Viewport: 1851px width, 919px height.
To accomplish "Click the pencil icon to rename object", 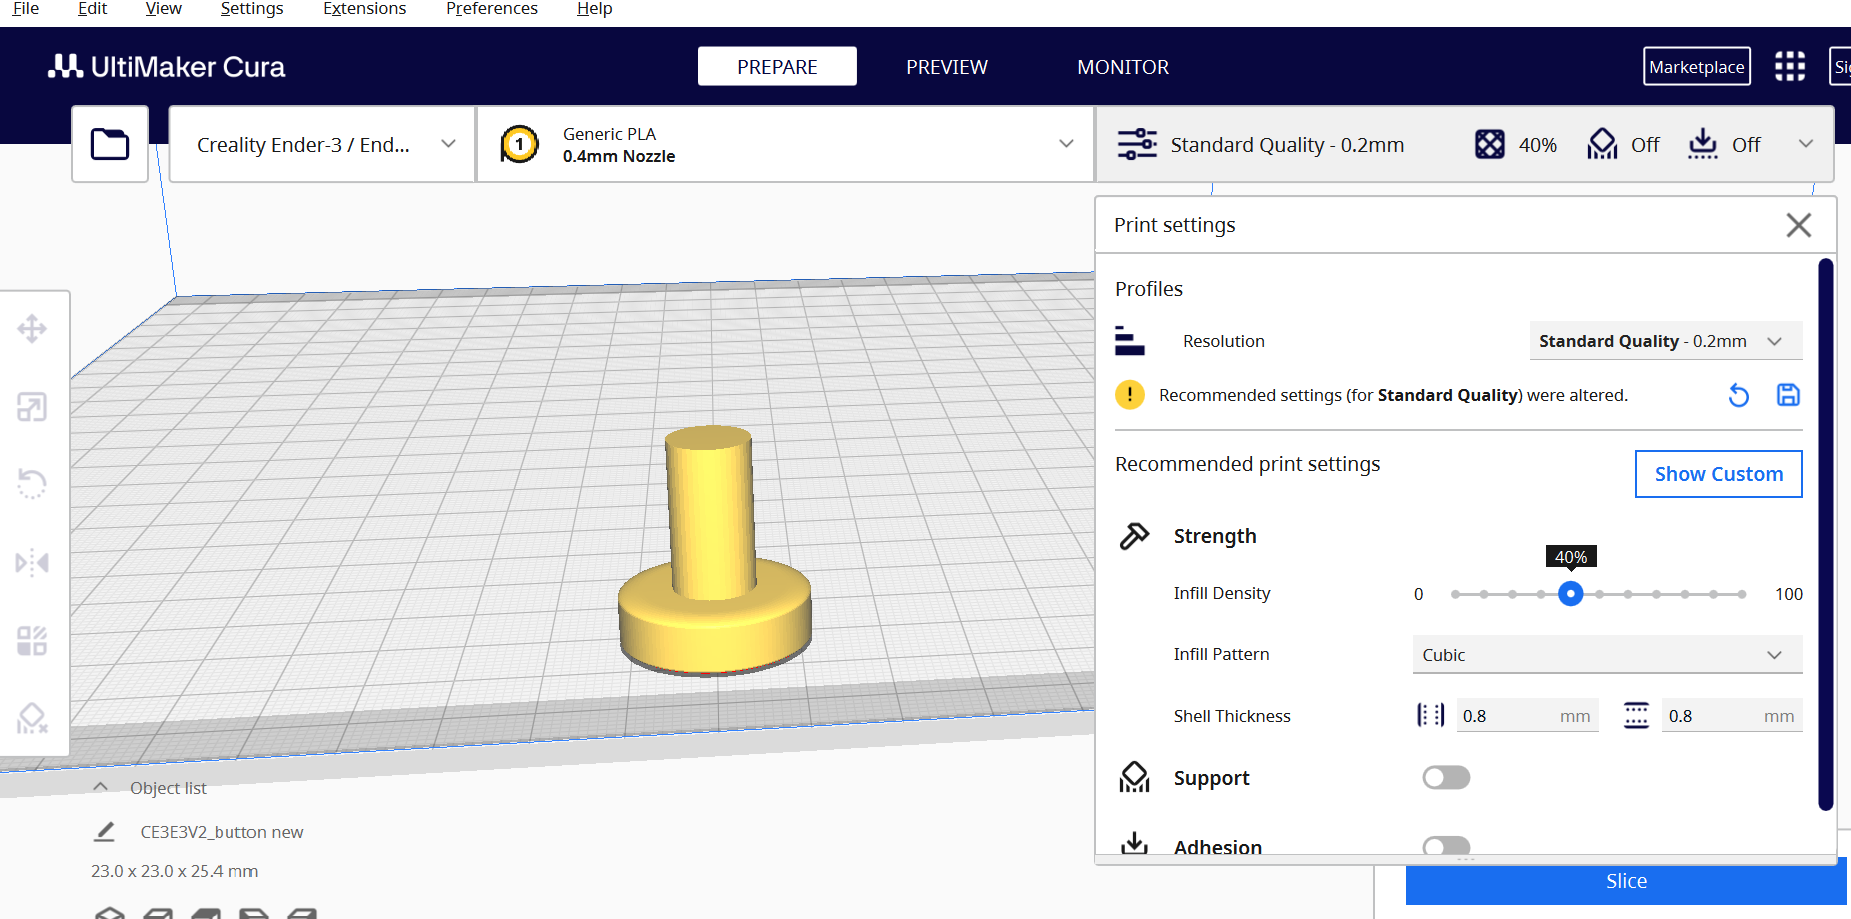I will click(104, 832).
